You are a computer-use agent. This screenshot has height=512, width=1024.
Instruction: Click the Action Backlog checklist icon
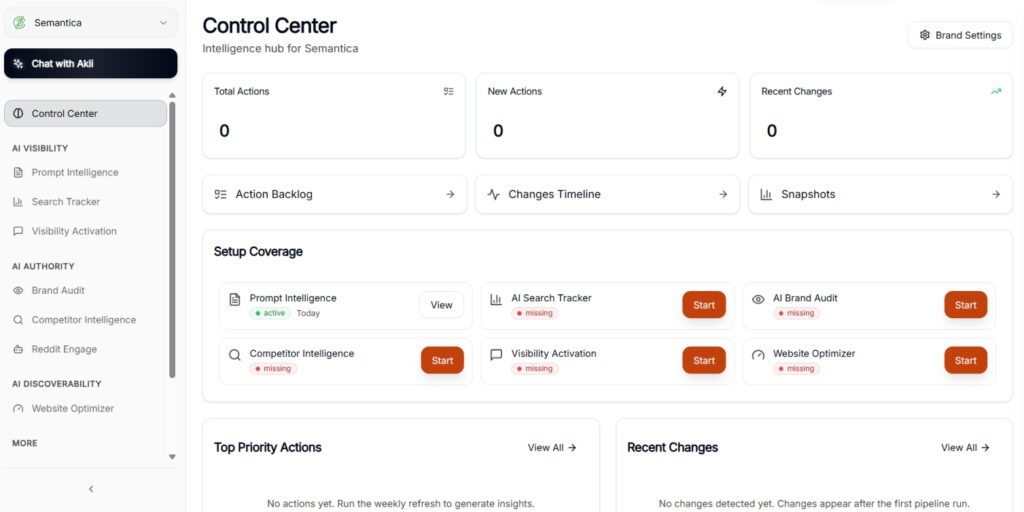click(x=221, y=195)
